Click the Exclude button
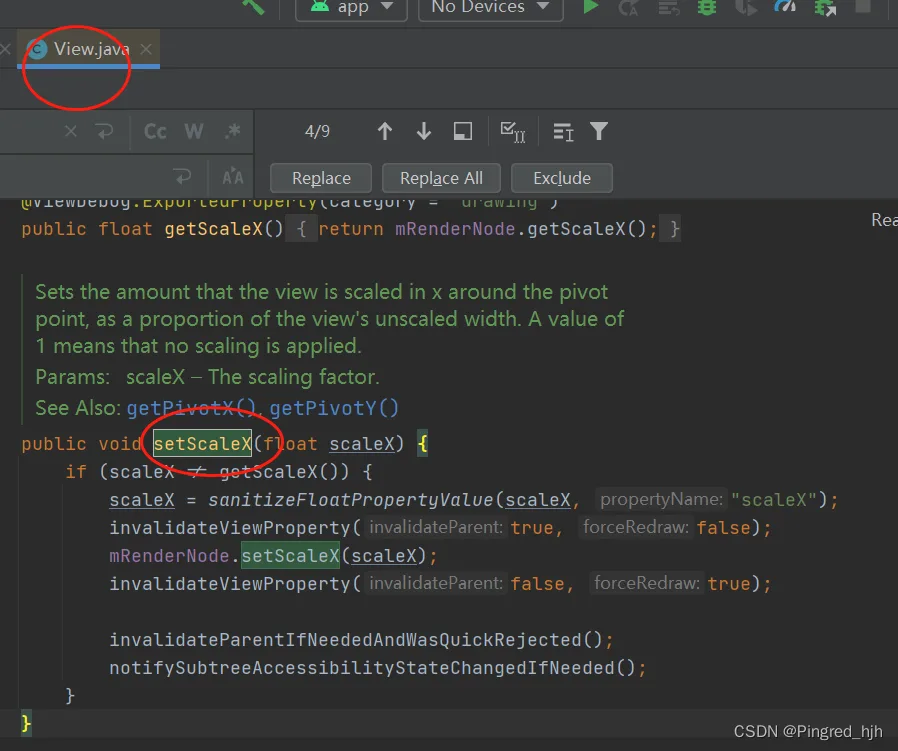 pos(562,178)
